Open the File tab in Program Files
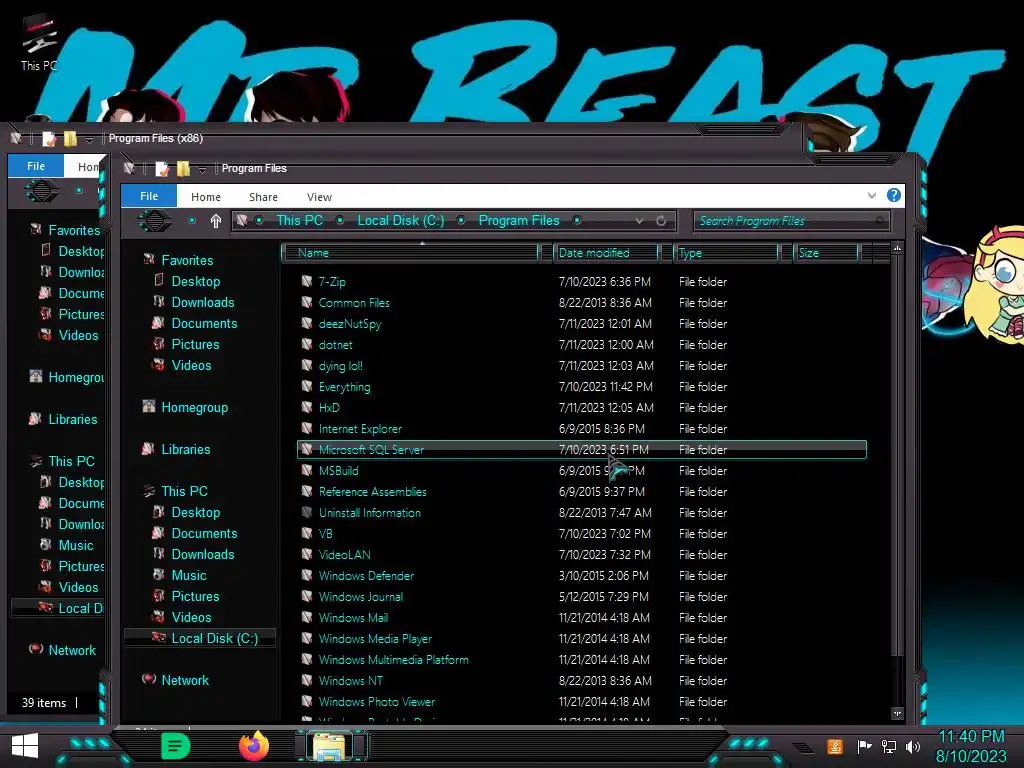Screen dimensions: 1024x768 [149, 196]
